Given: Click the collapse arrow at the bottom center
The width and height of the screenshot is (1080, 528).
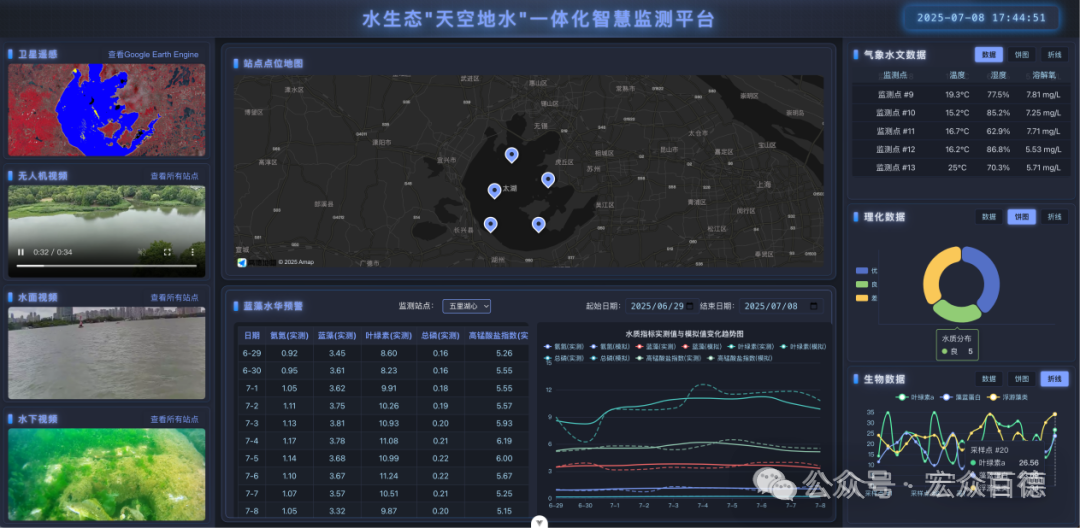Looking at the screenshot, I should pos(540,522).
